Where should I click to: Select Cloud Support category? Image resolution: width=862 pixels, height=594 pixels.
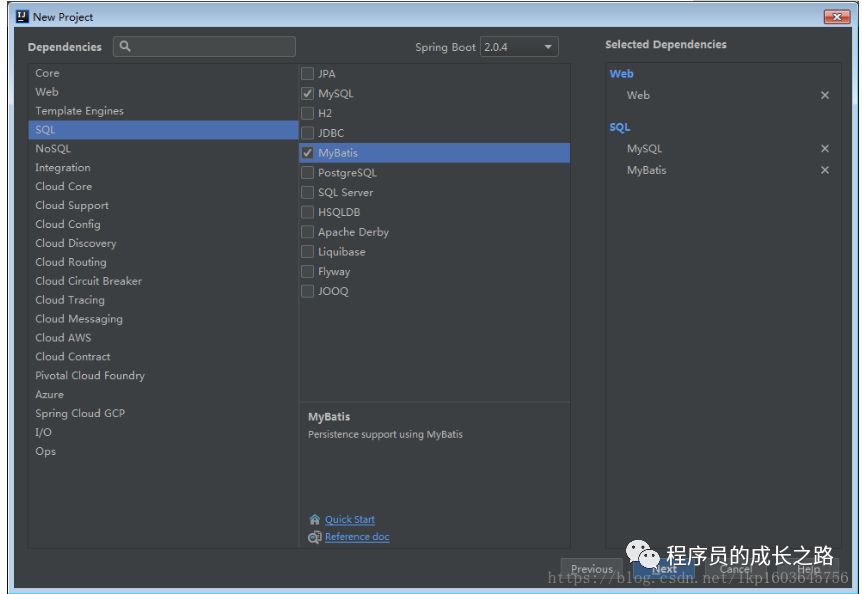(163, 205)
